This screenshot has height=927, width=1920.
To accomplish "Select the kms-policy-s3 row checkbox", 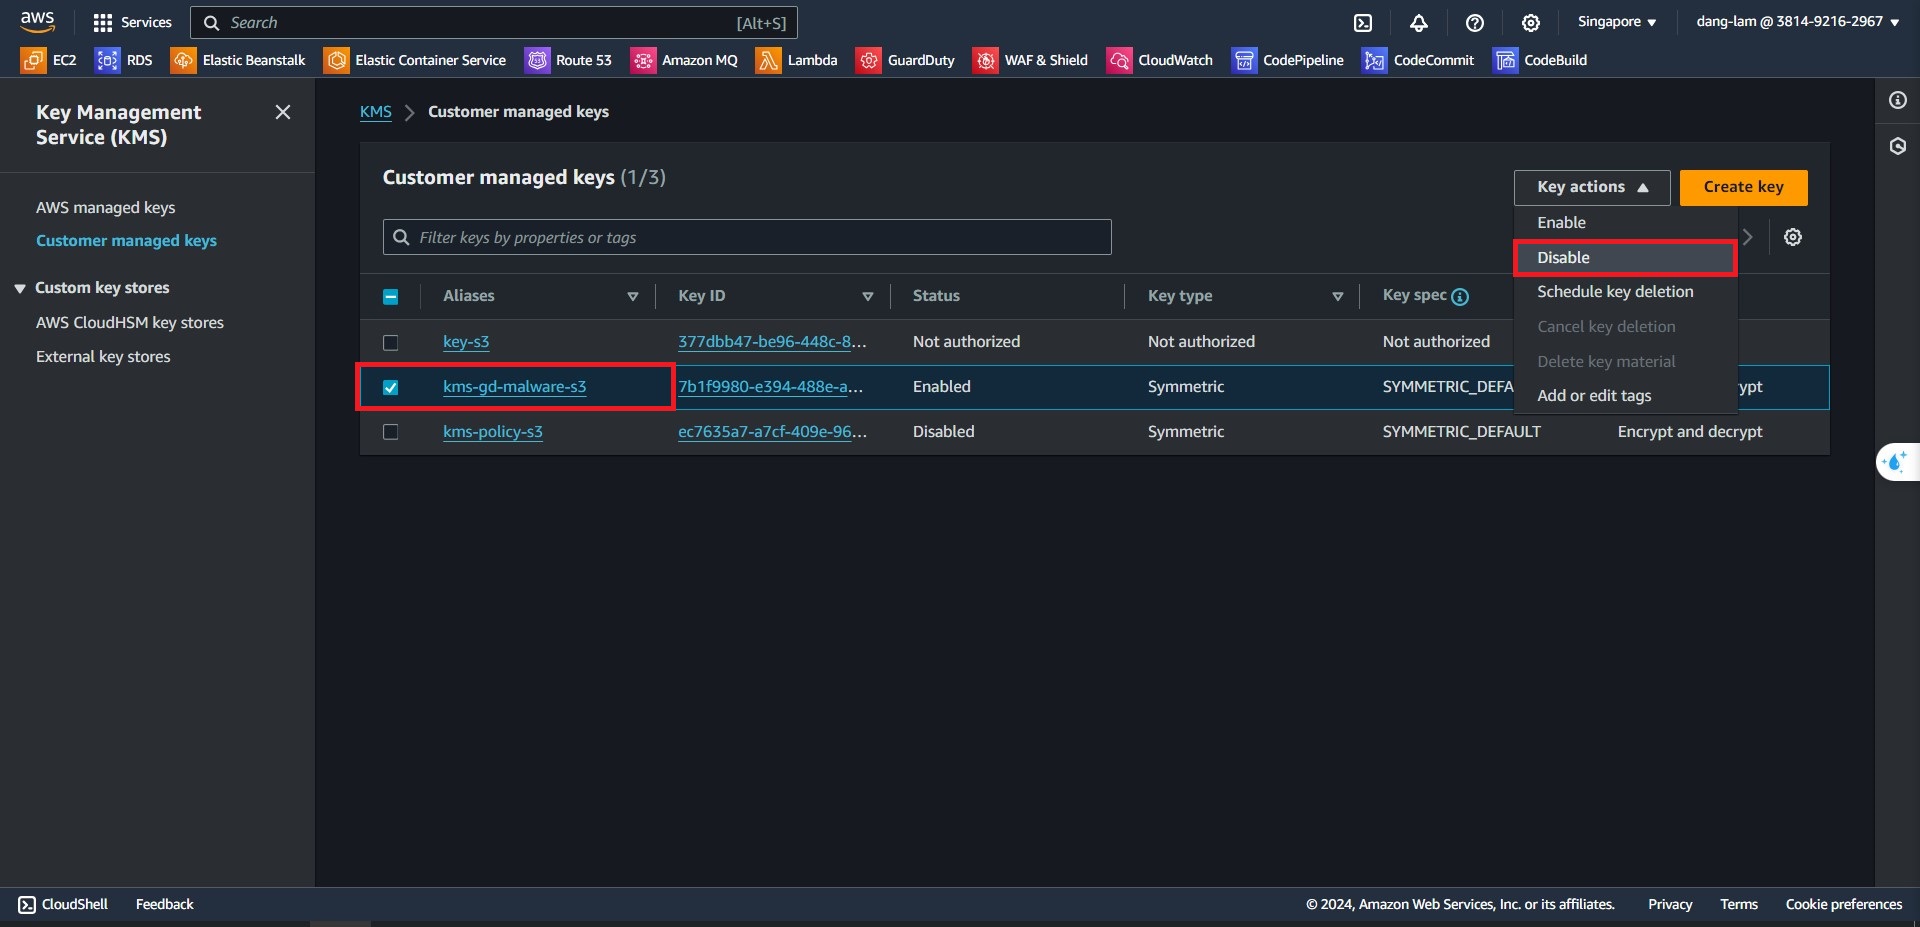I will point(391,432).
